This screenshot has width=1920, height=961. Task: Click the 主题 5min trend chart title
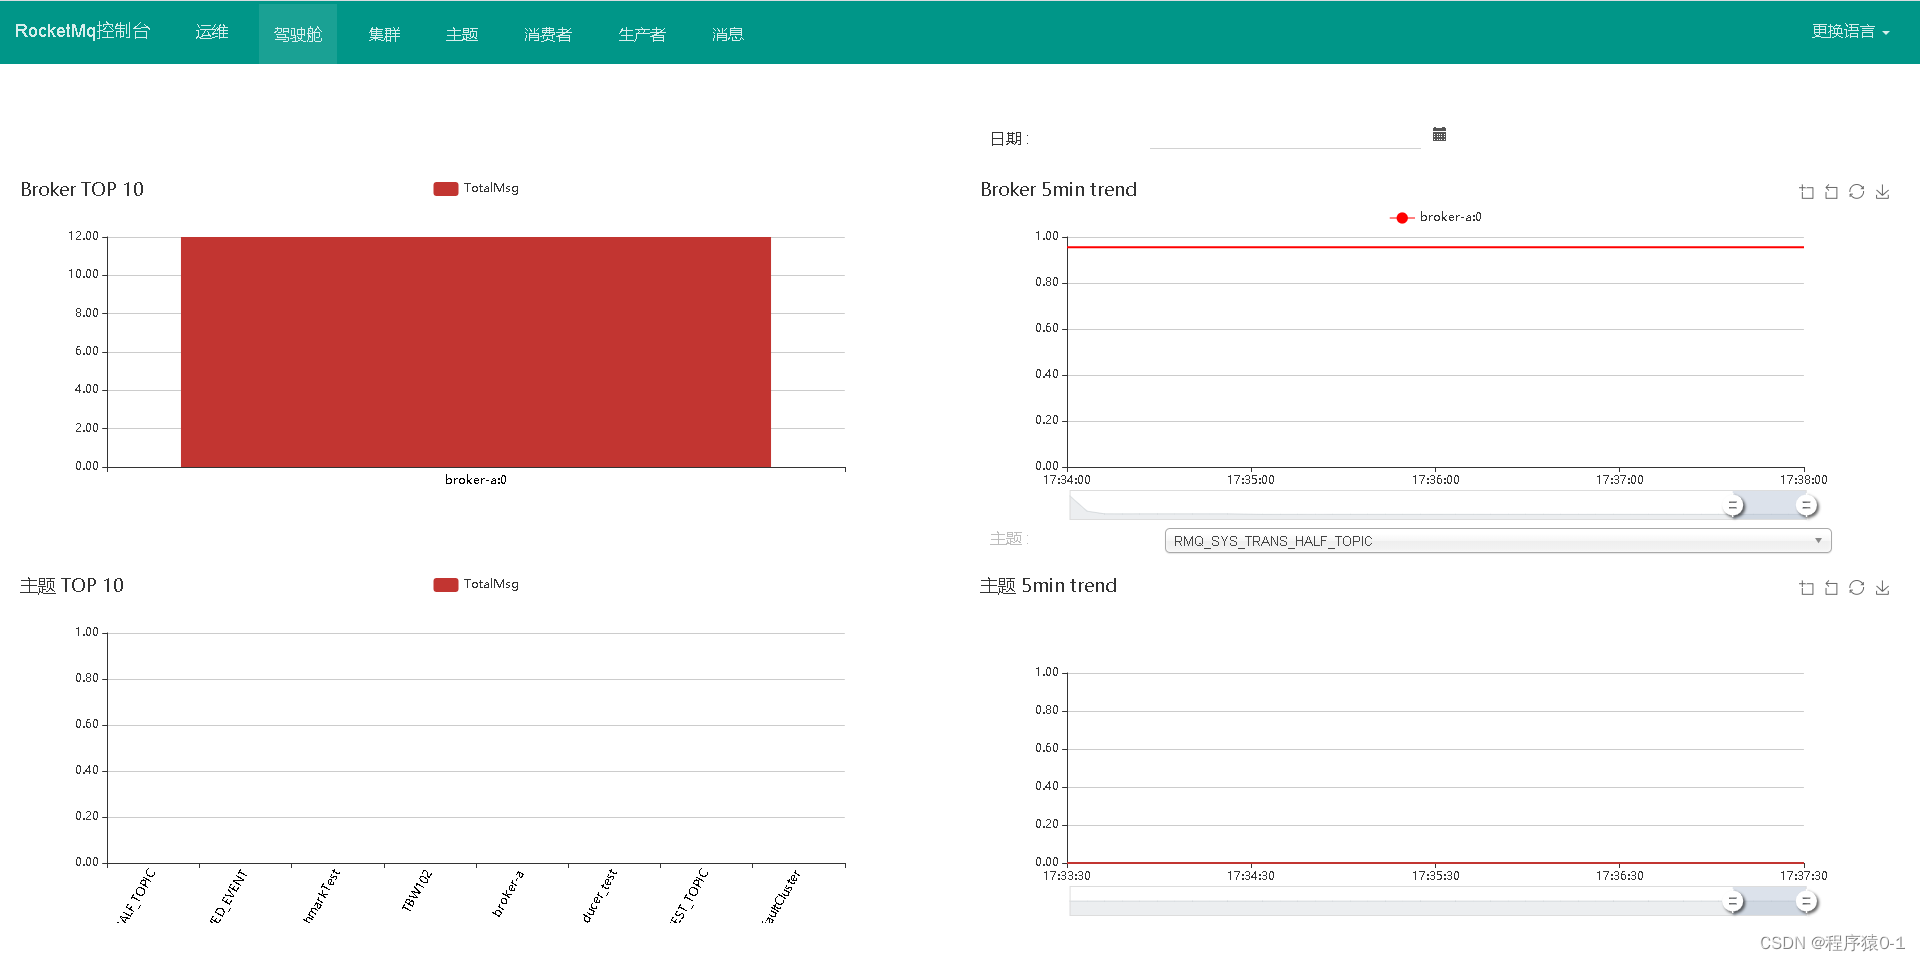[1048, 586]
